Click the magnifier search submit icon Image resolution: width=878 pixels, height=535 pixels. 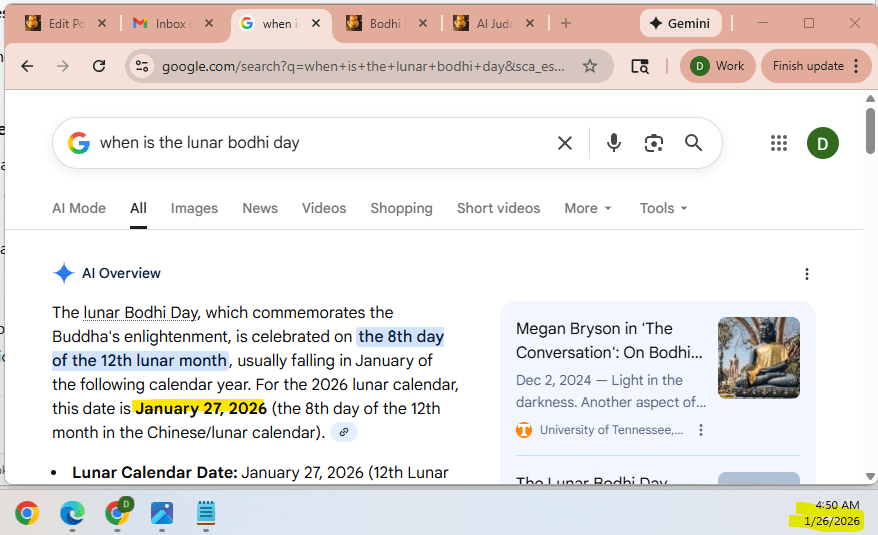click(694, 143)
